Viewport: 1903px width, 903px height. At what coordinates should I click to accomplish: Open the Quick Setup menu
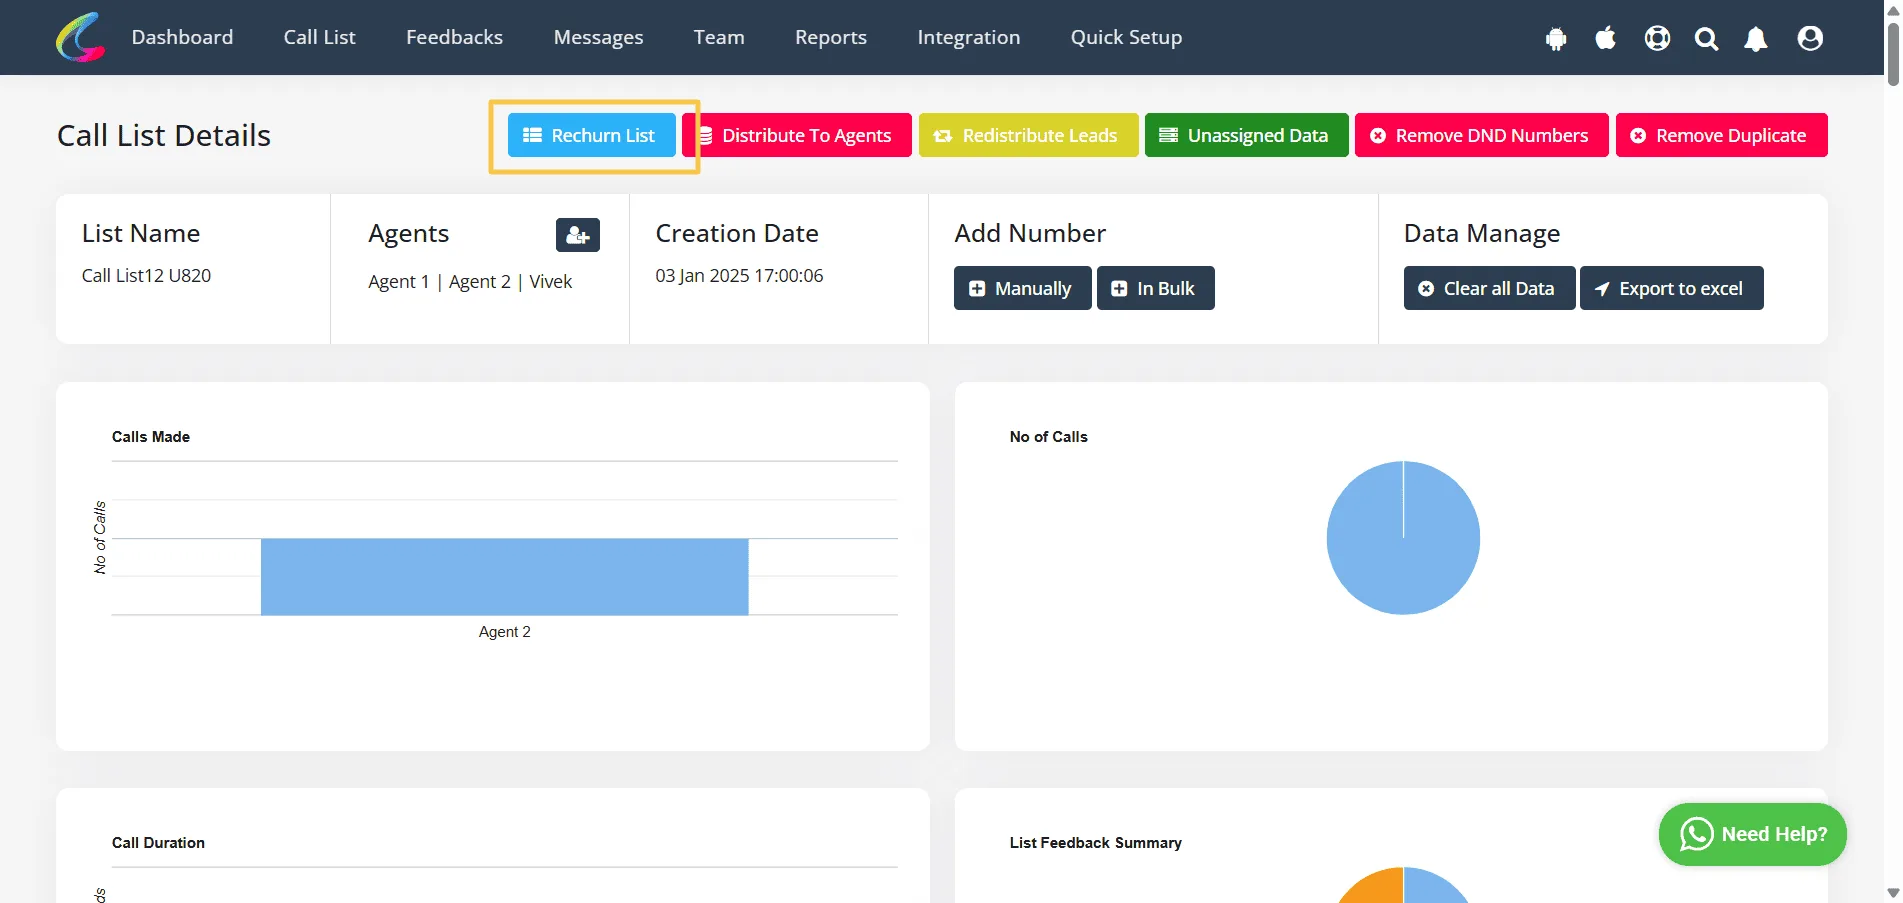1127,37
